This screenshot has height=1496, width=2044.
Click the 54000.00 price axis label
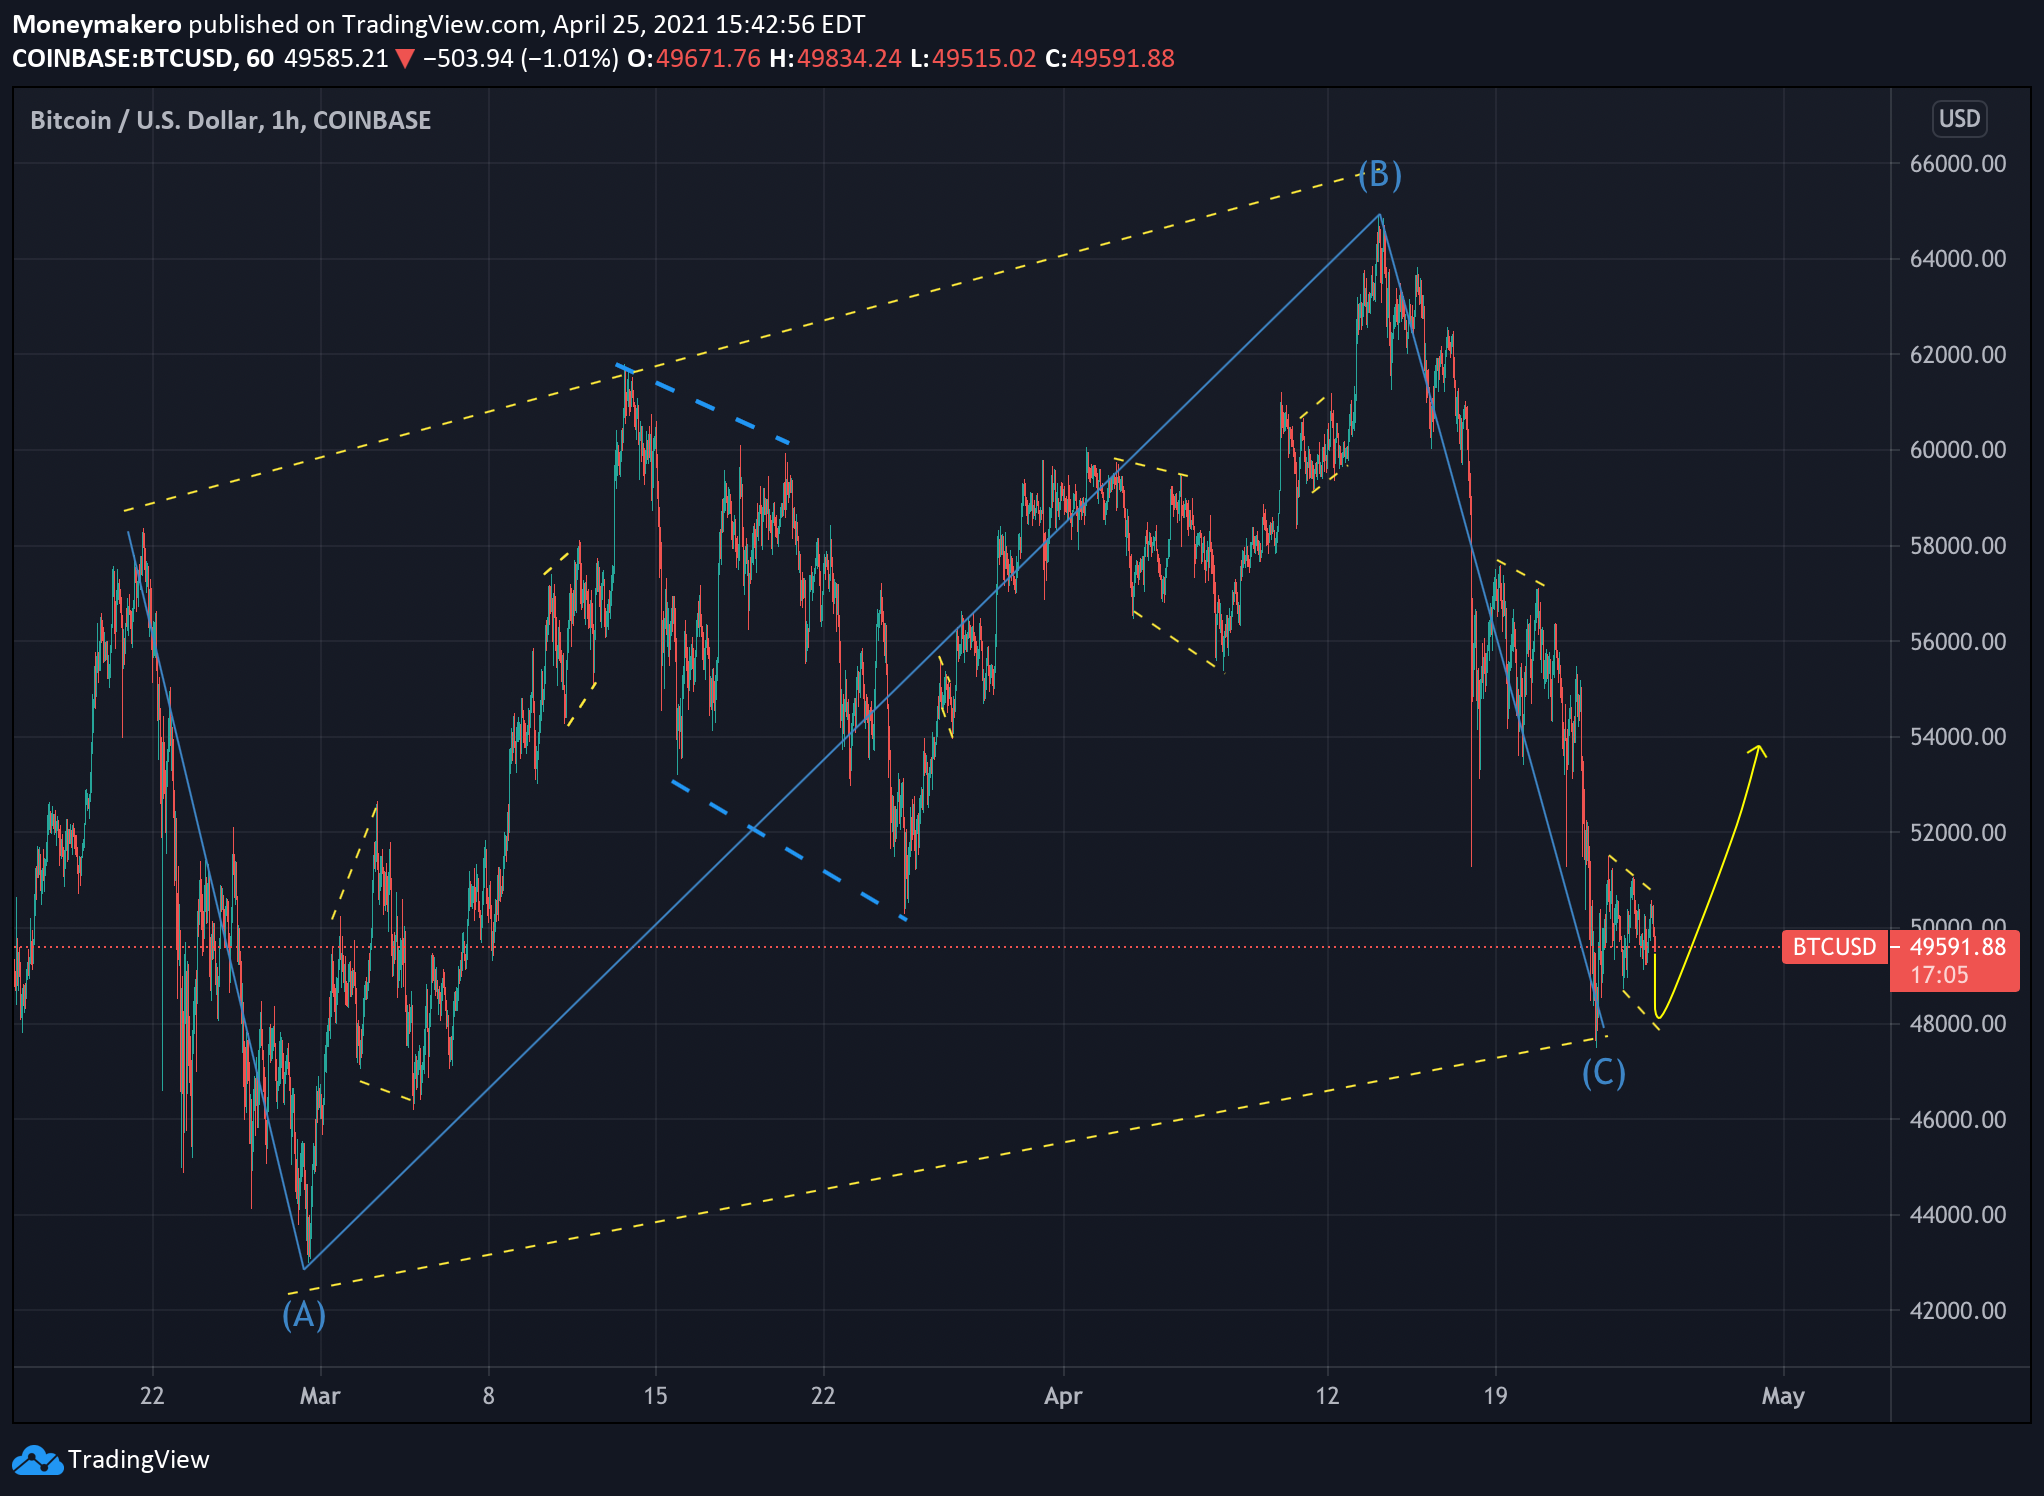click(x=1957, y=737)
